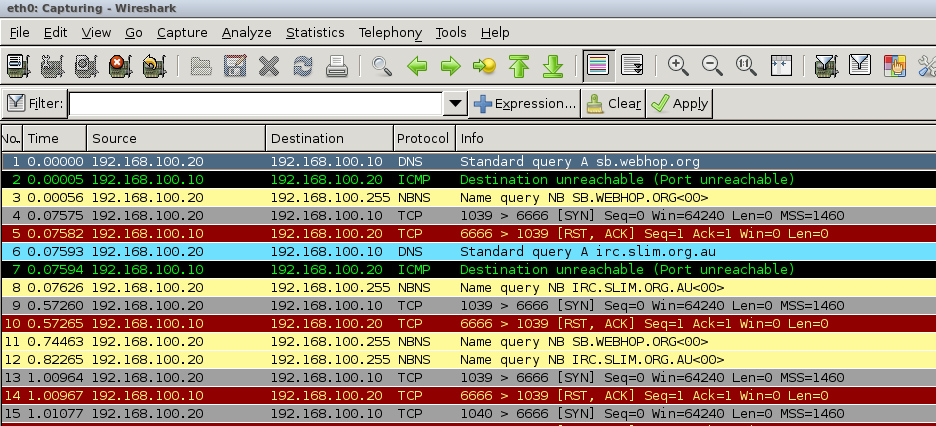
Task: Open the View menu
Action: click(x=96, y=32)
